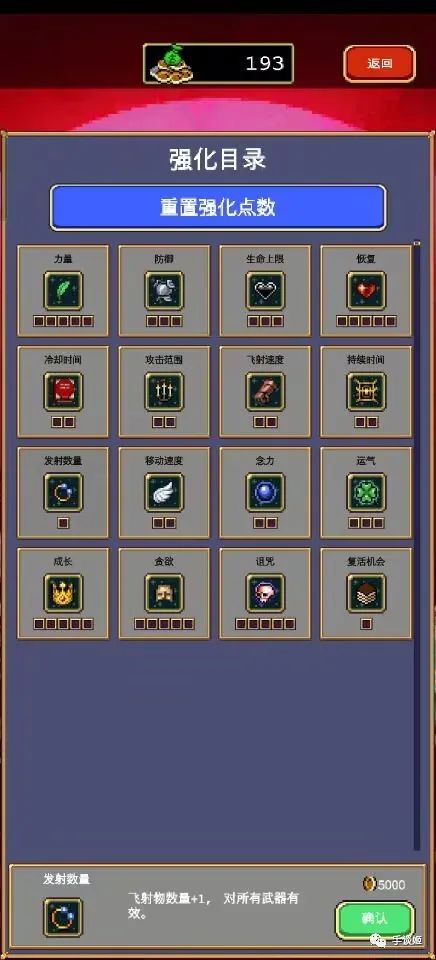Pick the 恢复 red heart power-up
436x960 pixels.
(366, 291)
